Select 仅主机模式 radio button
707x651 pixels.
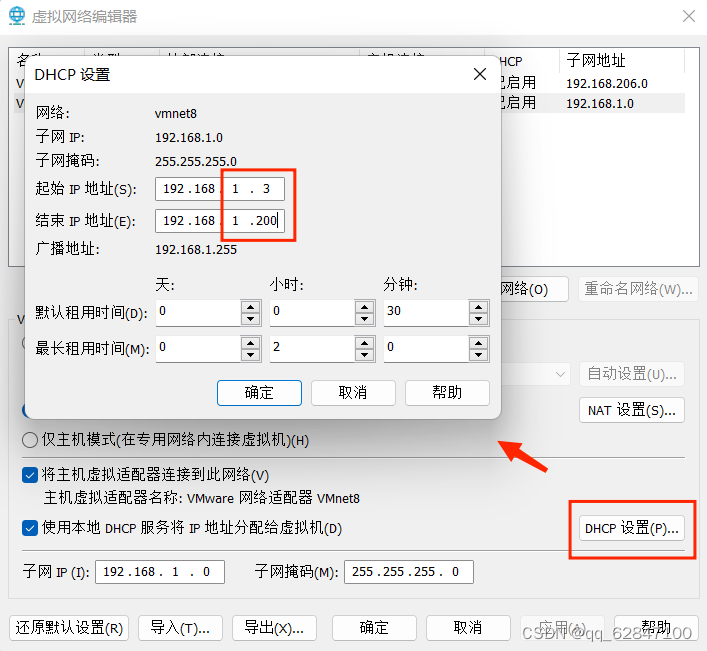click(30, 440)
